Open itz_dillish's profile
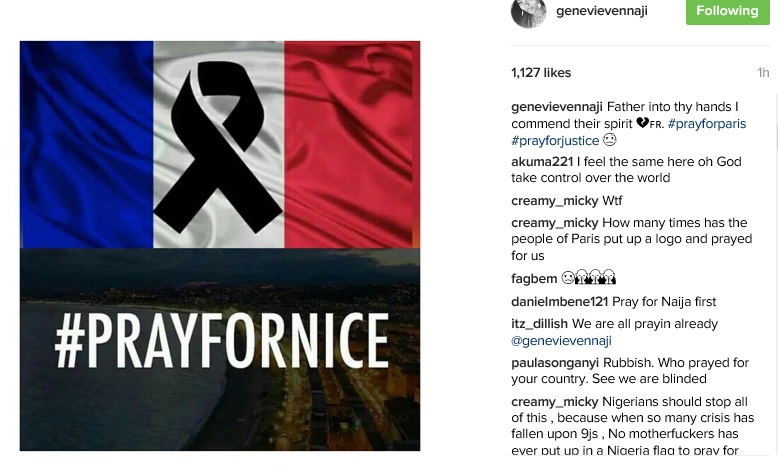The image size is (778, 465). pyautogui.click(x=539, y=324)
